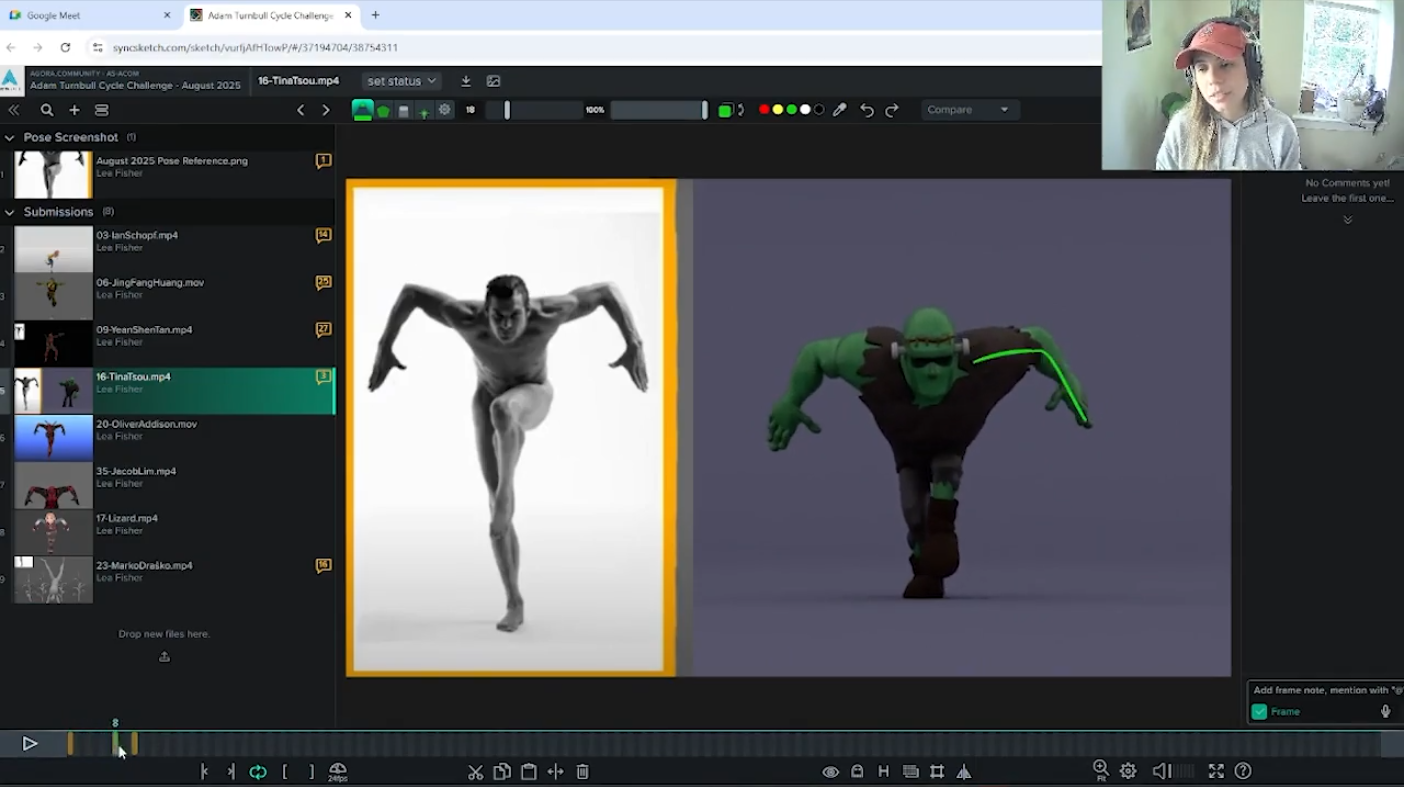Screen dimensions: 1404x787
Task: Copy the sketch frame
Action: pyautogui.click(x=502, y=771)
